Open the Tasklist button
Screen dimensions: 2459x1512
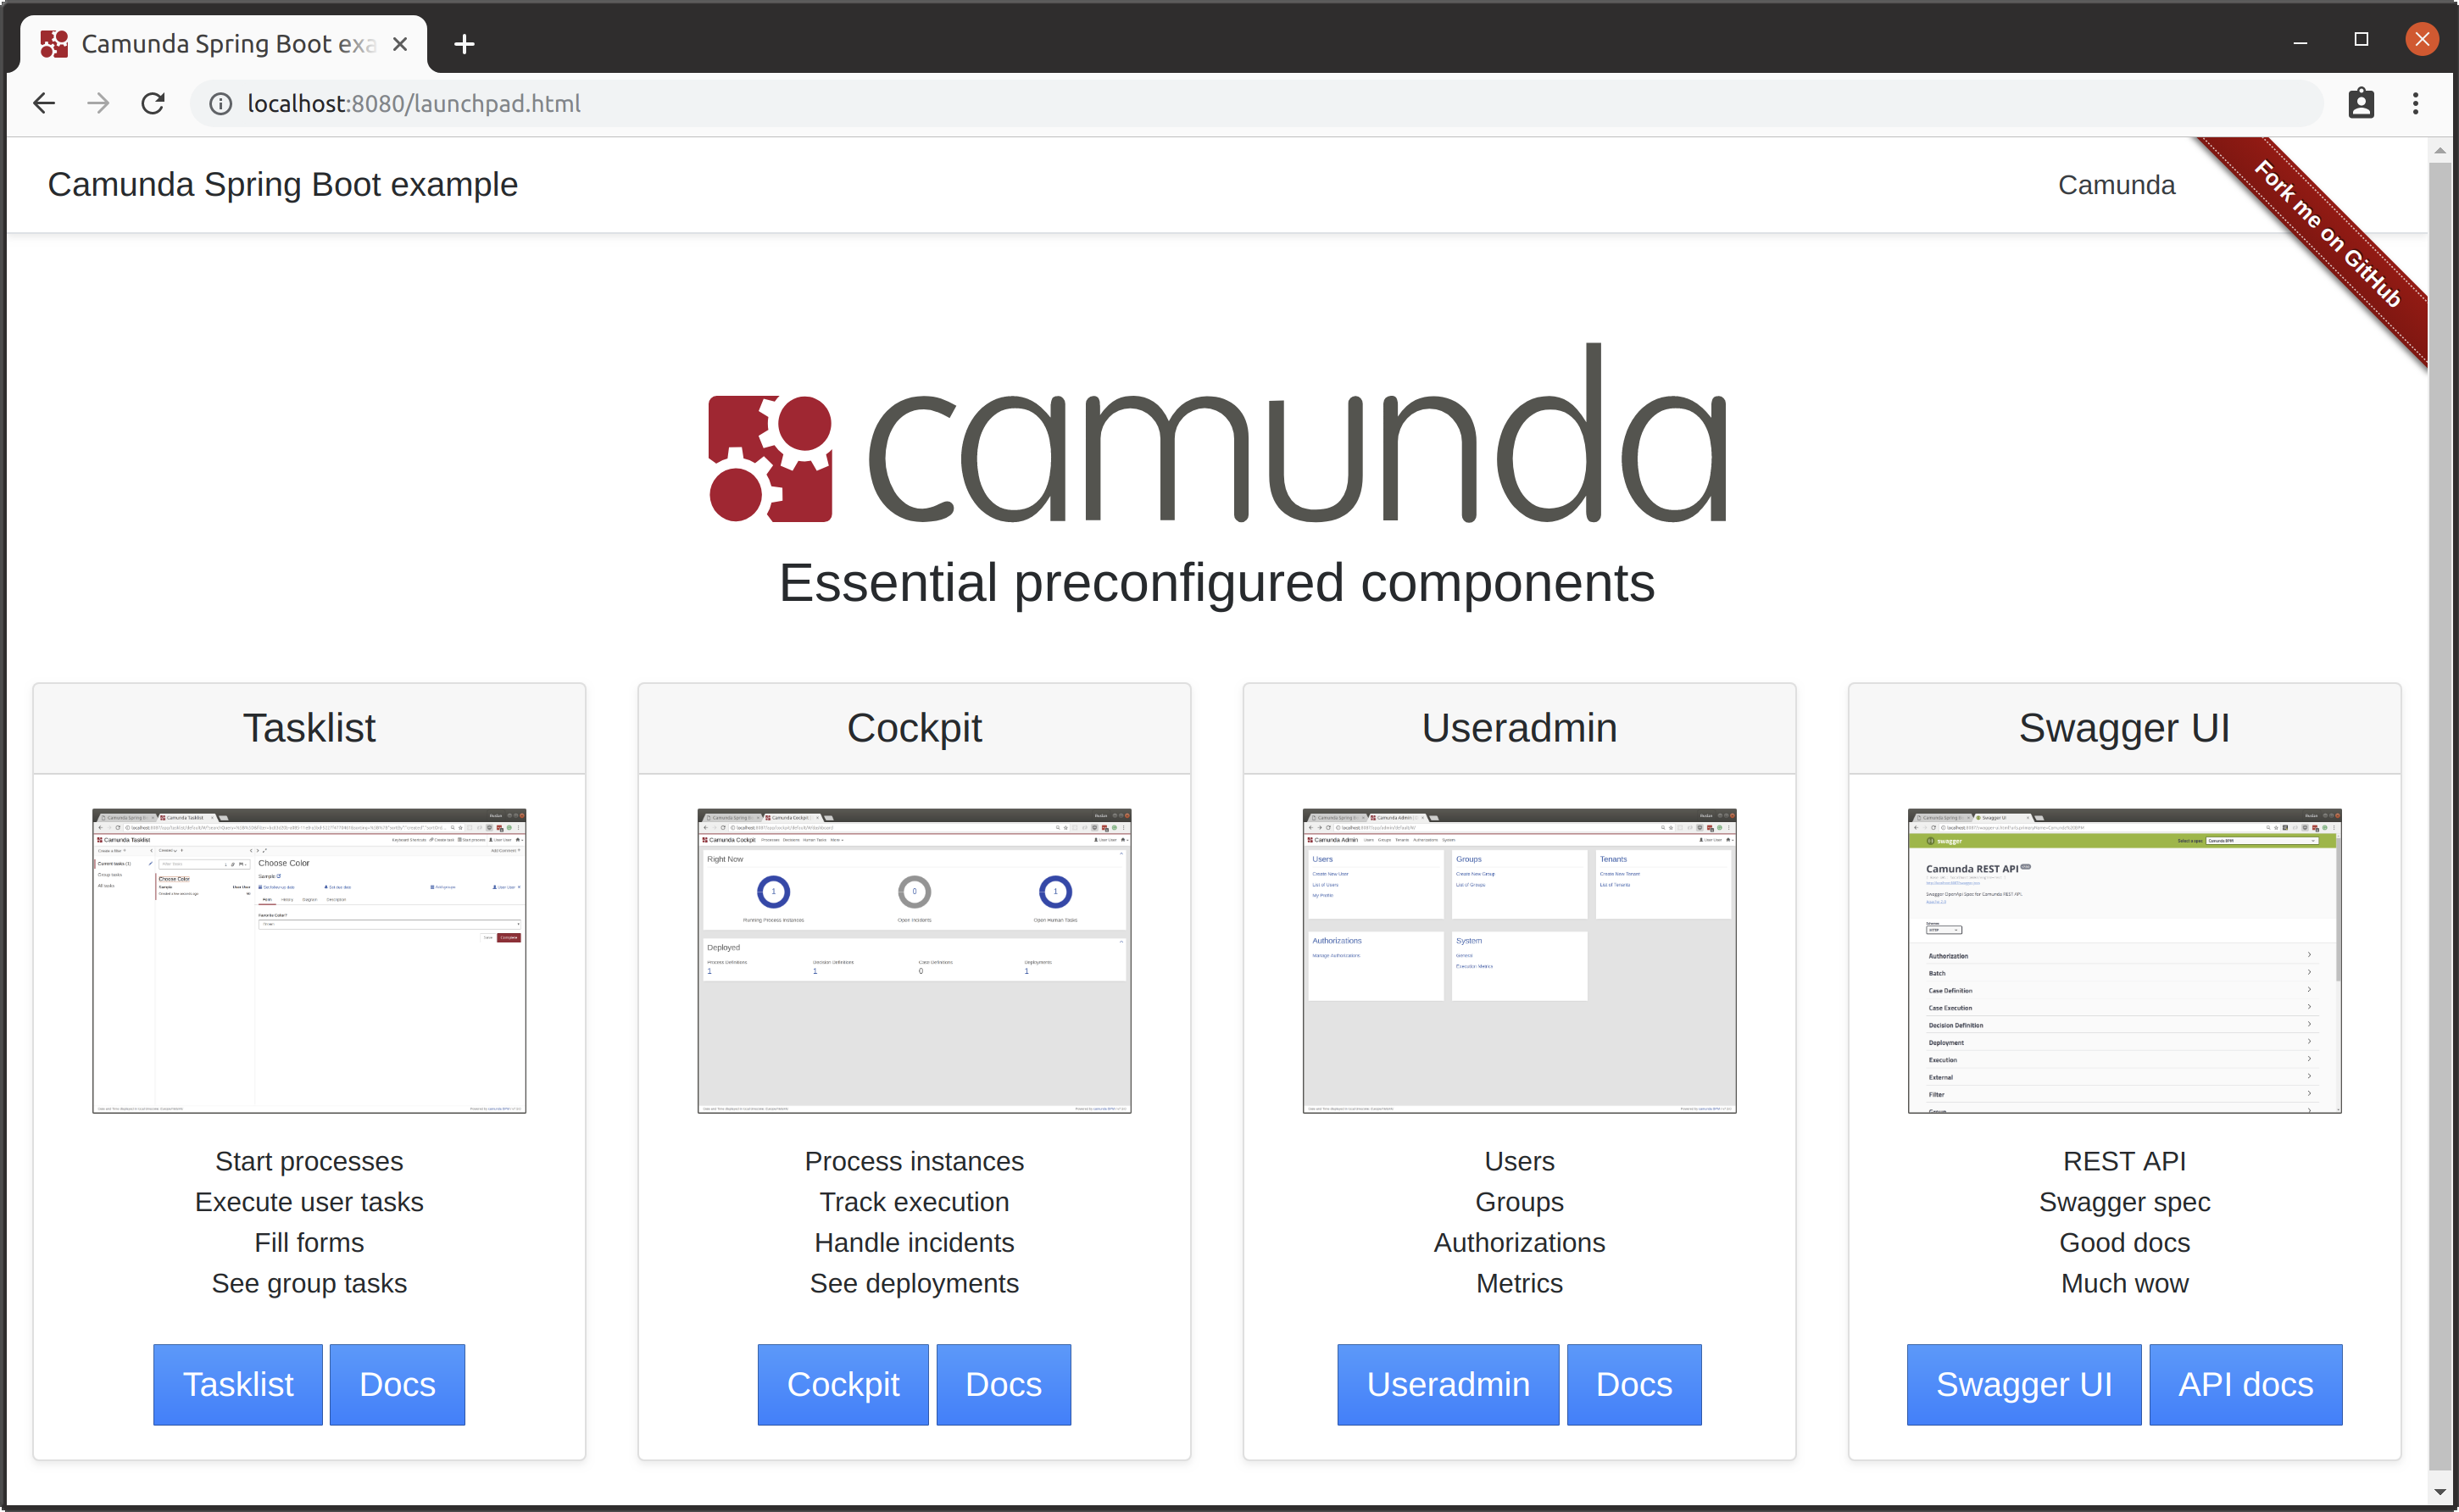[238, 1384]
